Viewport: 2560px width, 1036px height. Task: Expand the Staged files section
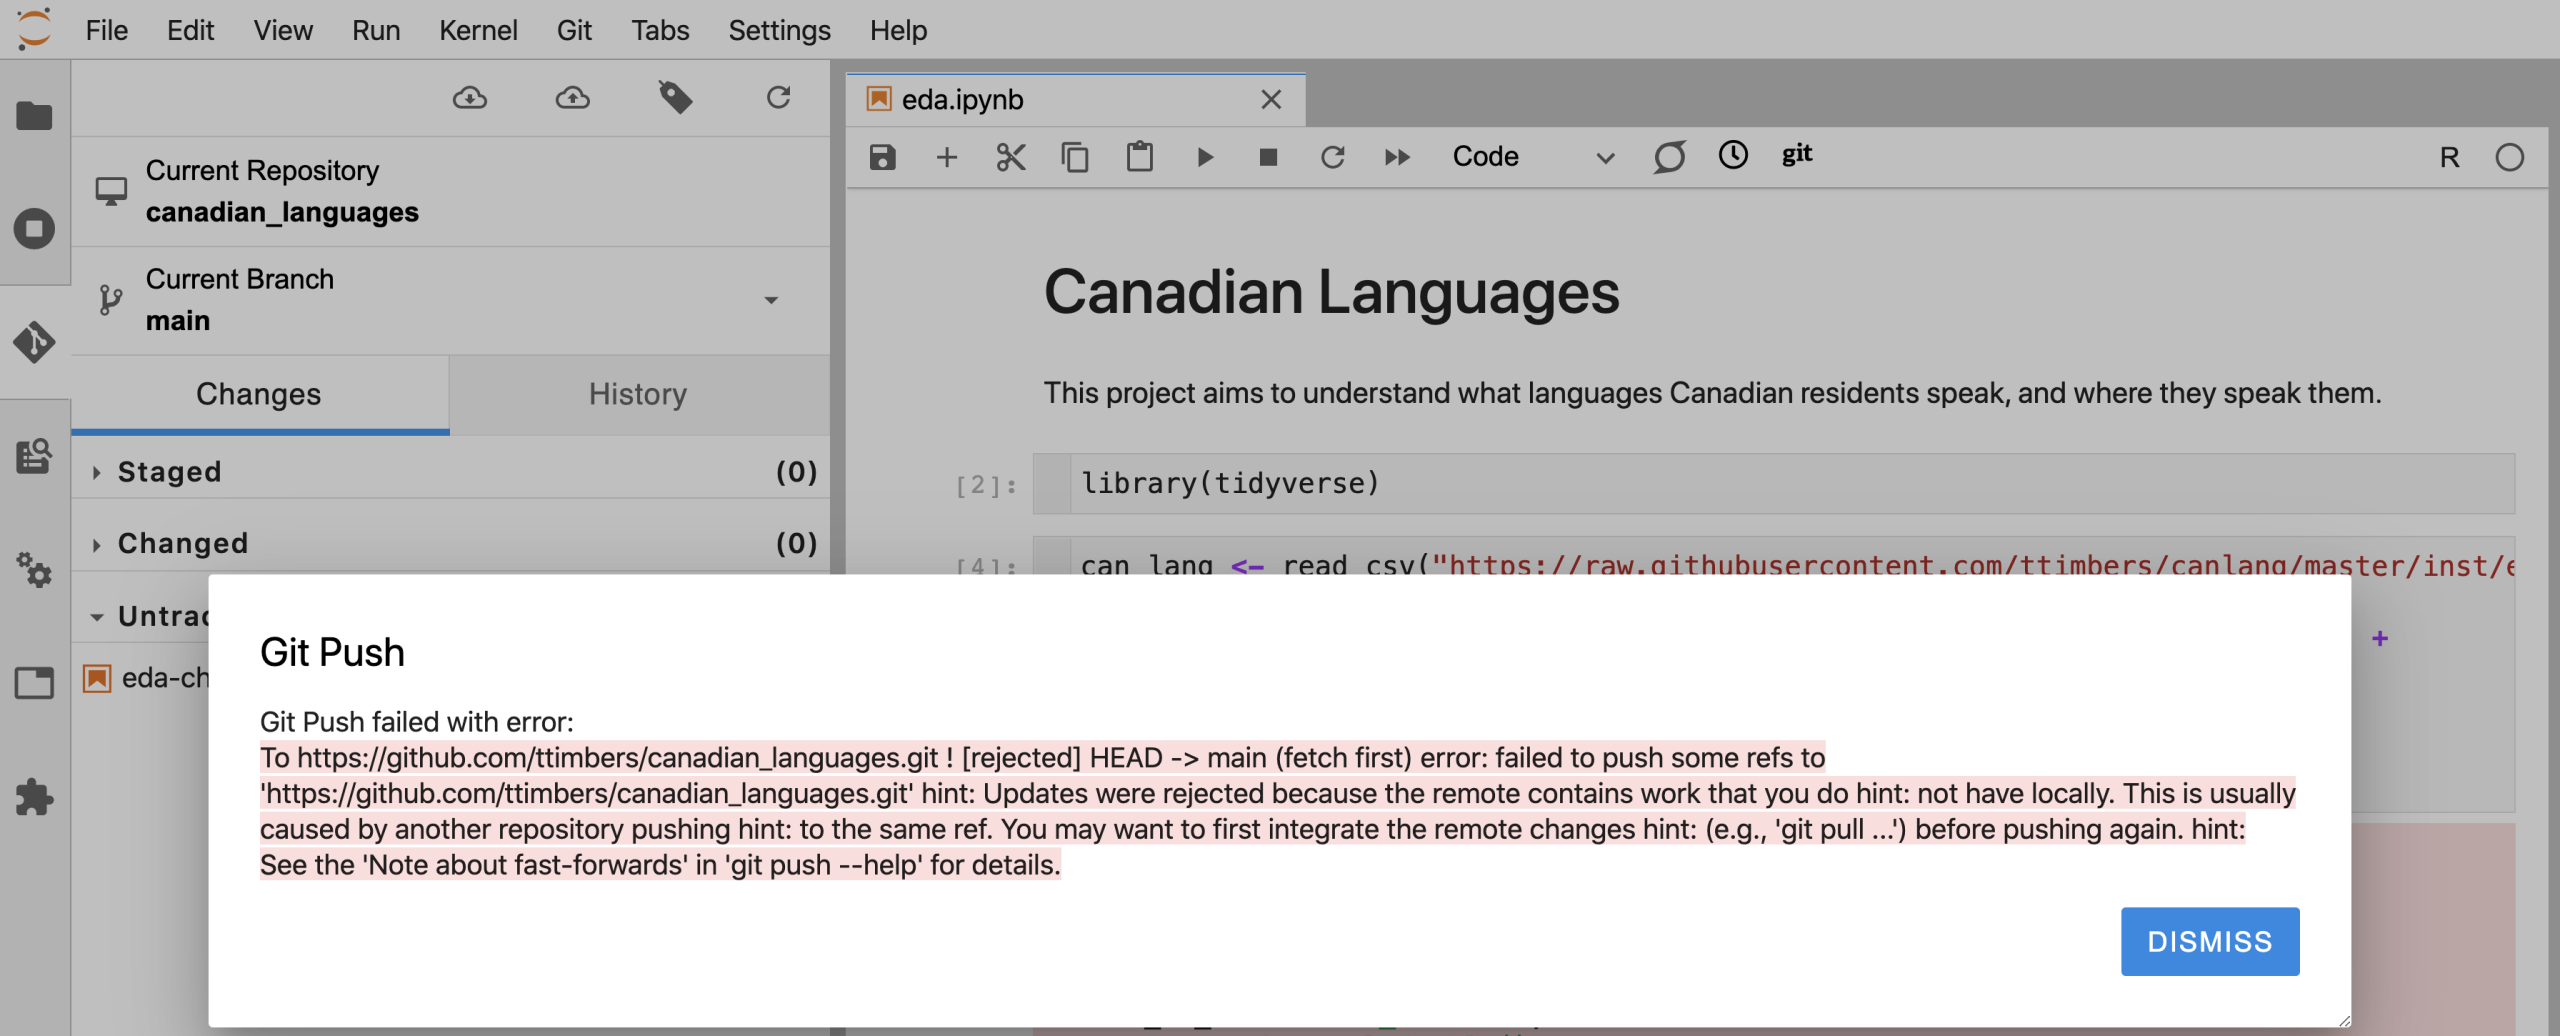[168, 472]
